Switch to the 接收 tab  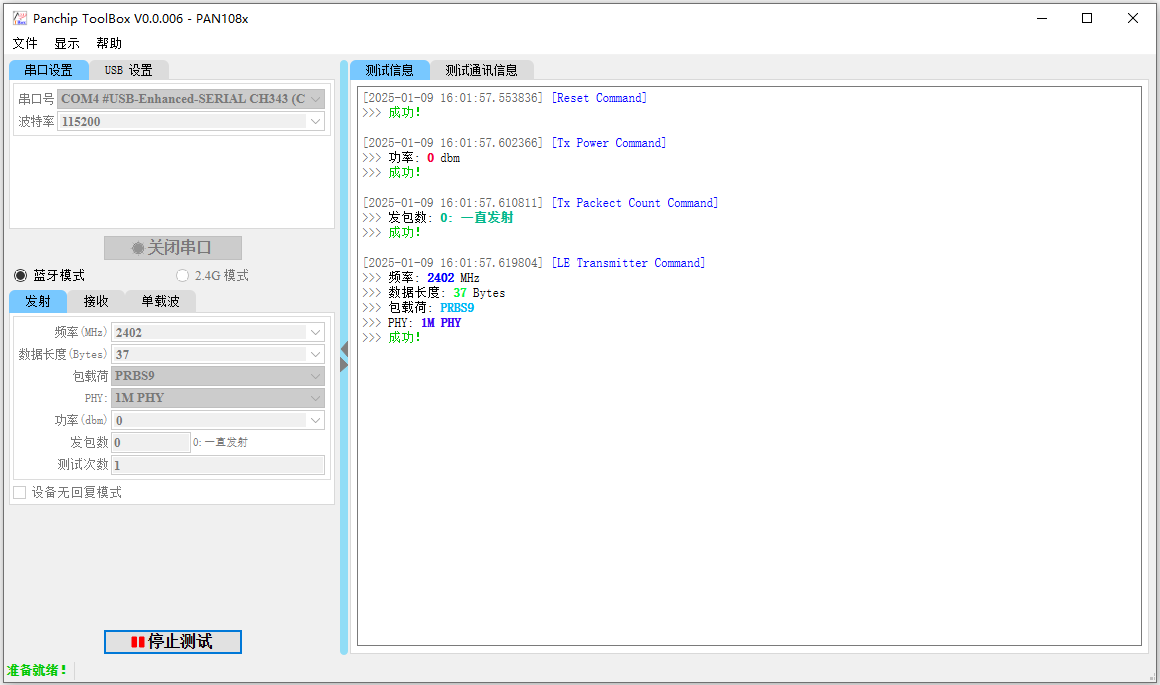pyautogui.click(x=96, y=301)
